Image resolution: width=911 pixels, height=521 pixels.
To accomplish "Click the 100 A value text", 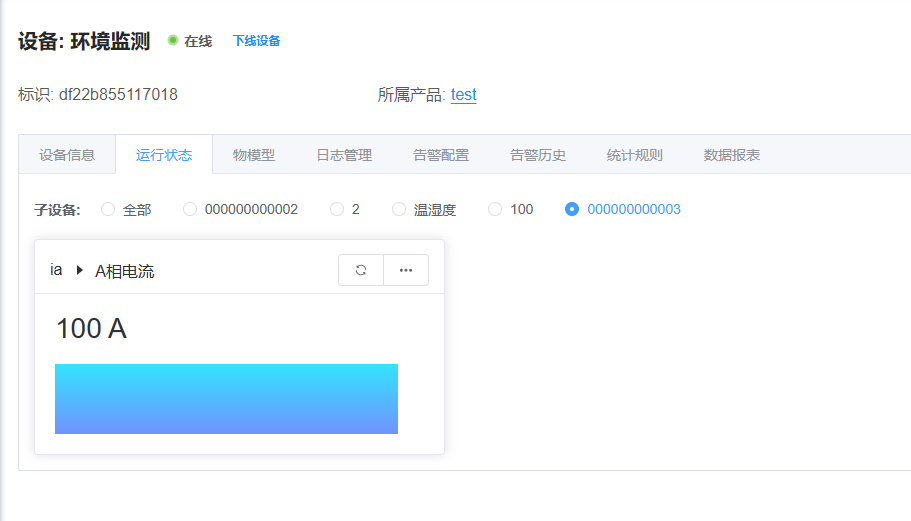I will [91, 329].
